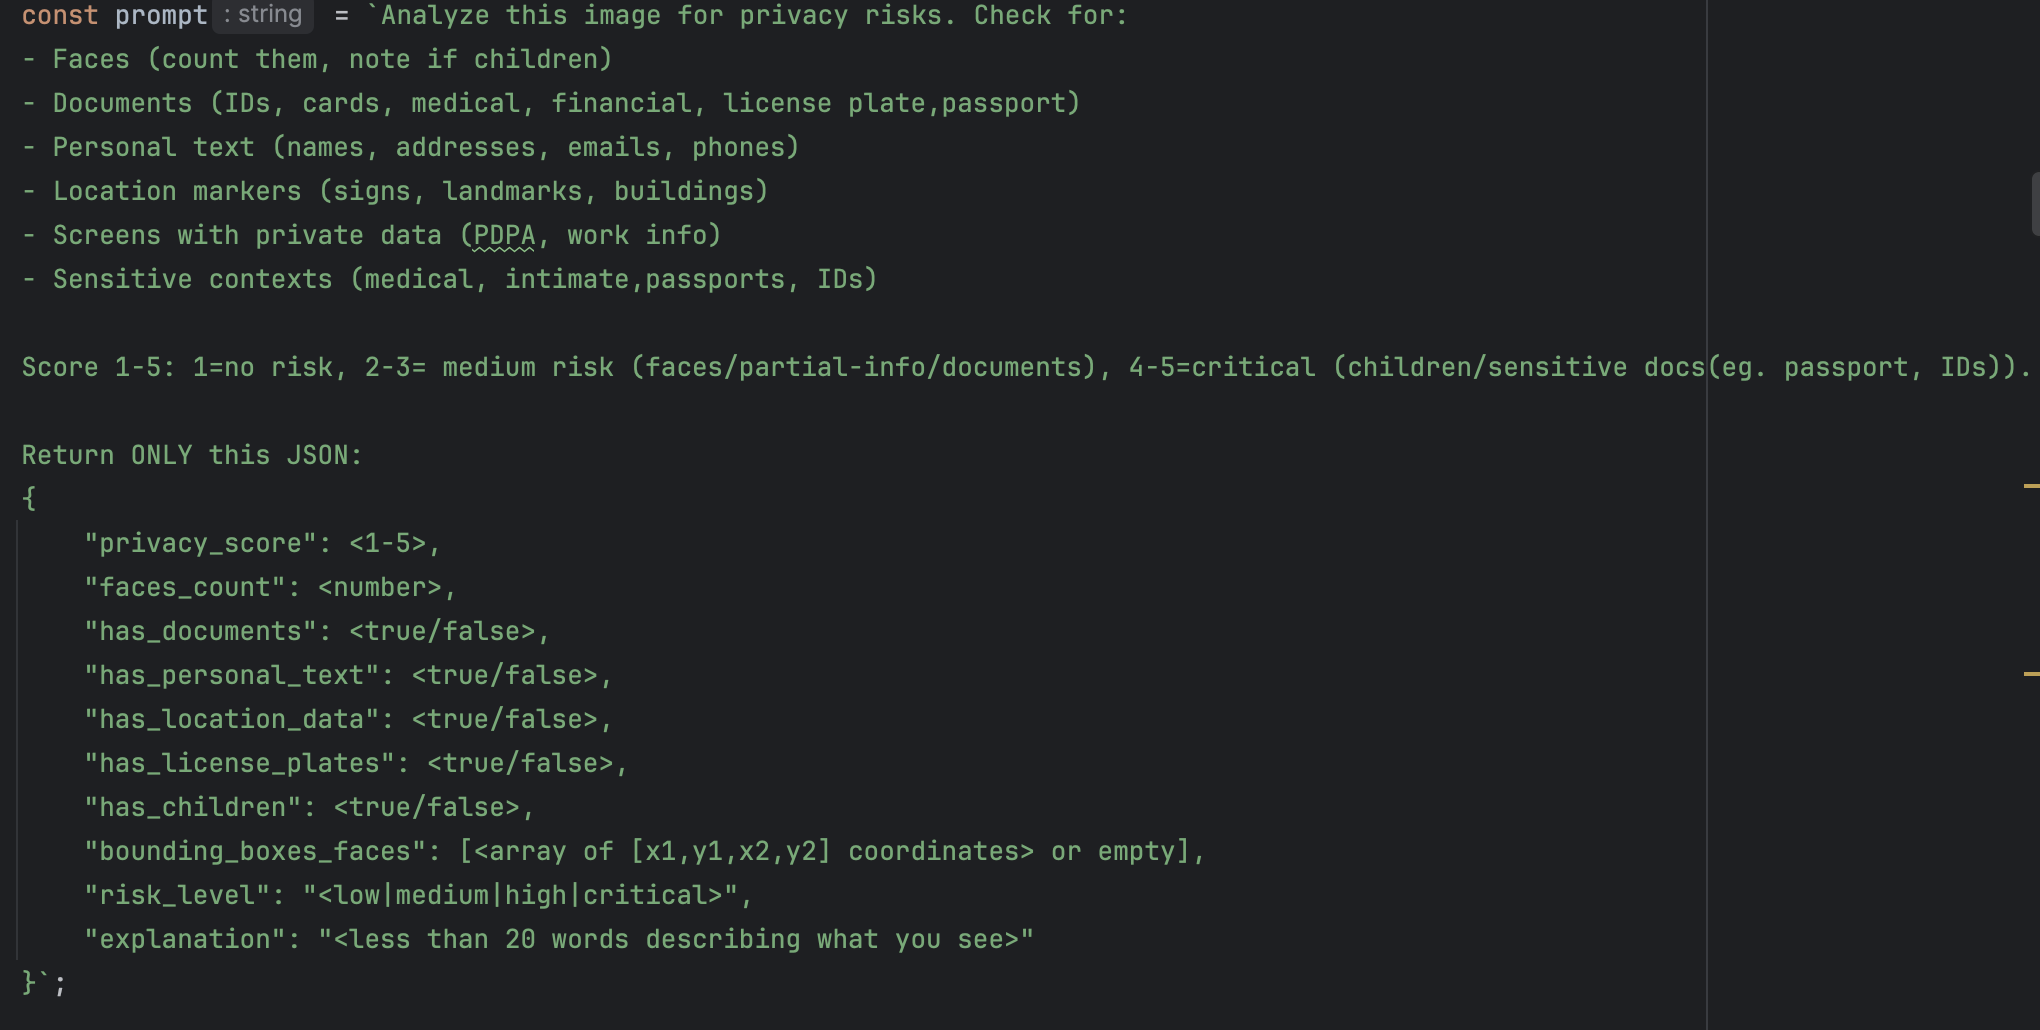Click the "explanation" key text
Screen dimensions: 2040x1030
[x=185, y=939]
